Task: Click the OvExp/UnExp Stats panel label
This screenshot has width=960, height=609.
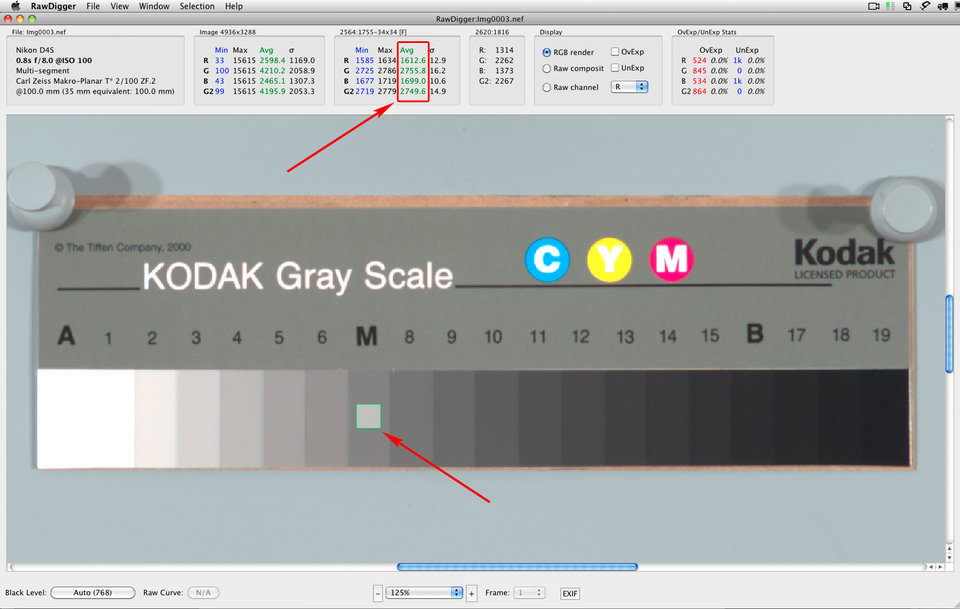Action: [x=707, y=32]
